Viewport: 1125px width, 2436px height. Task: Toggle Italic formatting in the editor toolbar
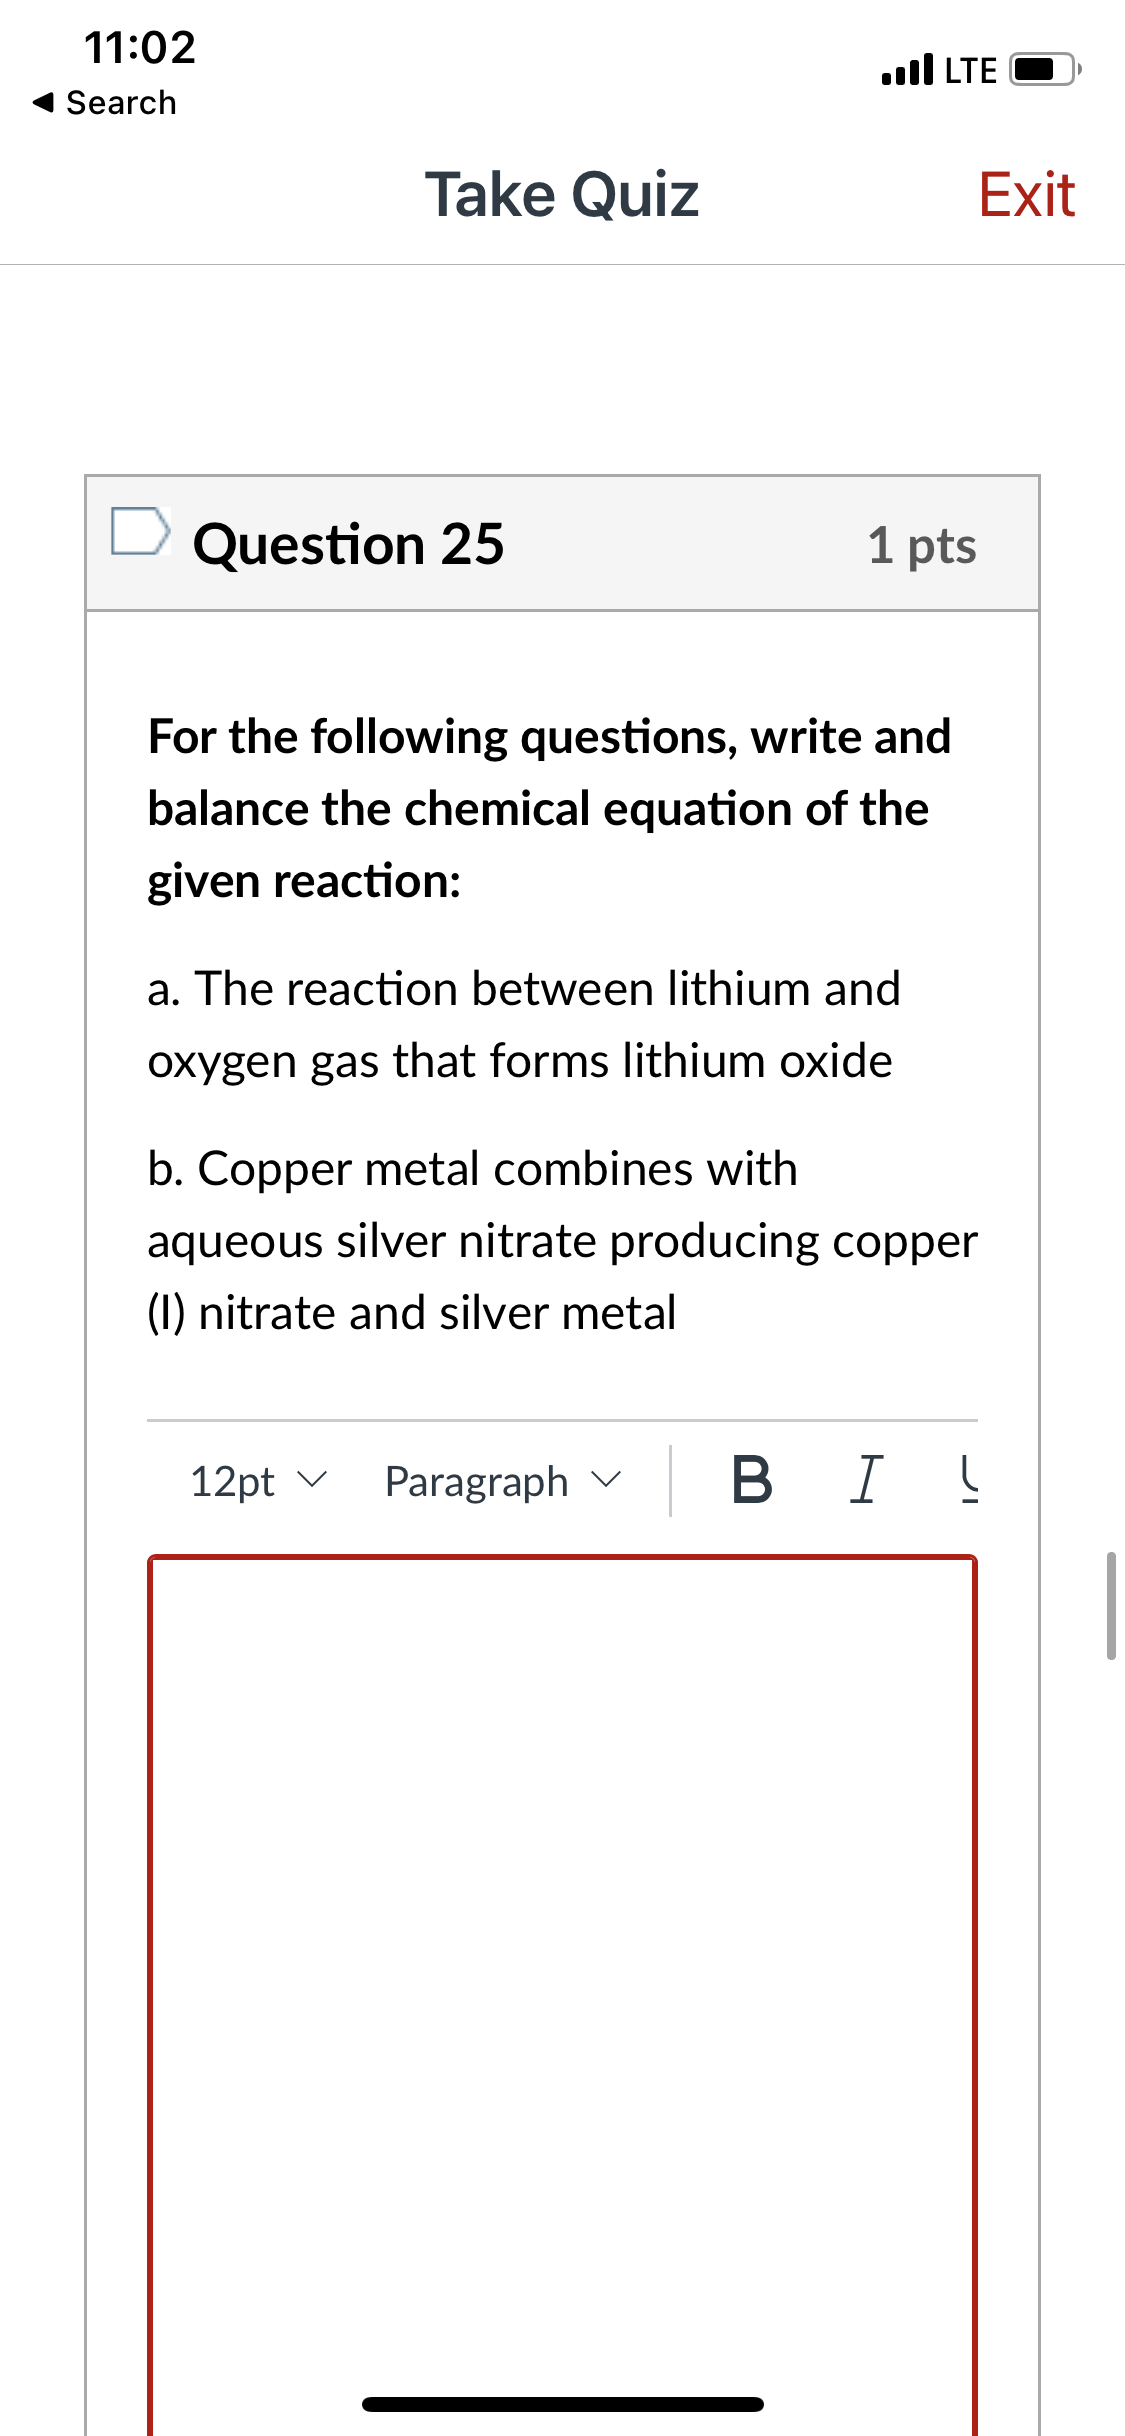[x=866, y=1480]
